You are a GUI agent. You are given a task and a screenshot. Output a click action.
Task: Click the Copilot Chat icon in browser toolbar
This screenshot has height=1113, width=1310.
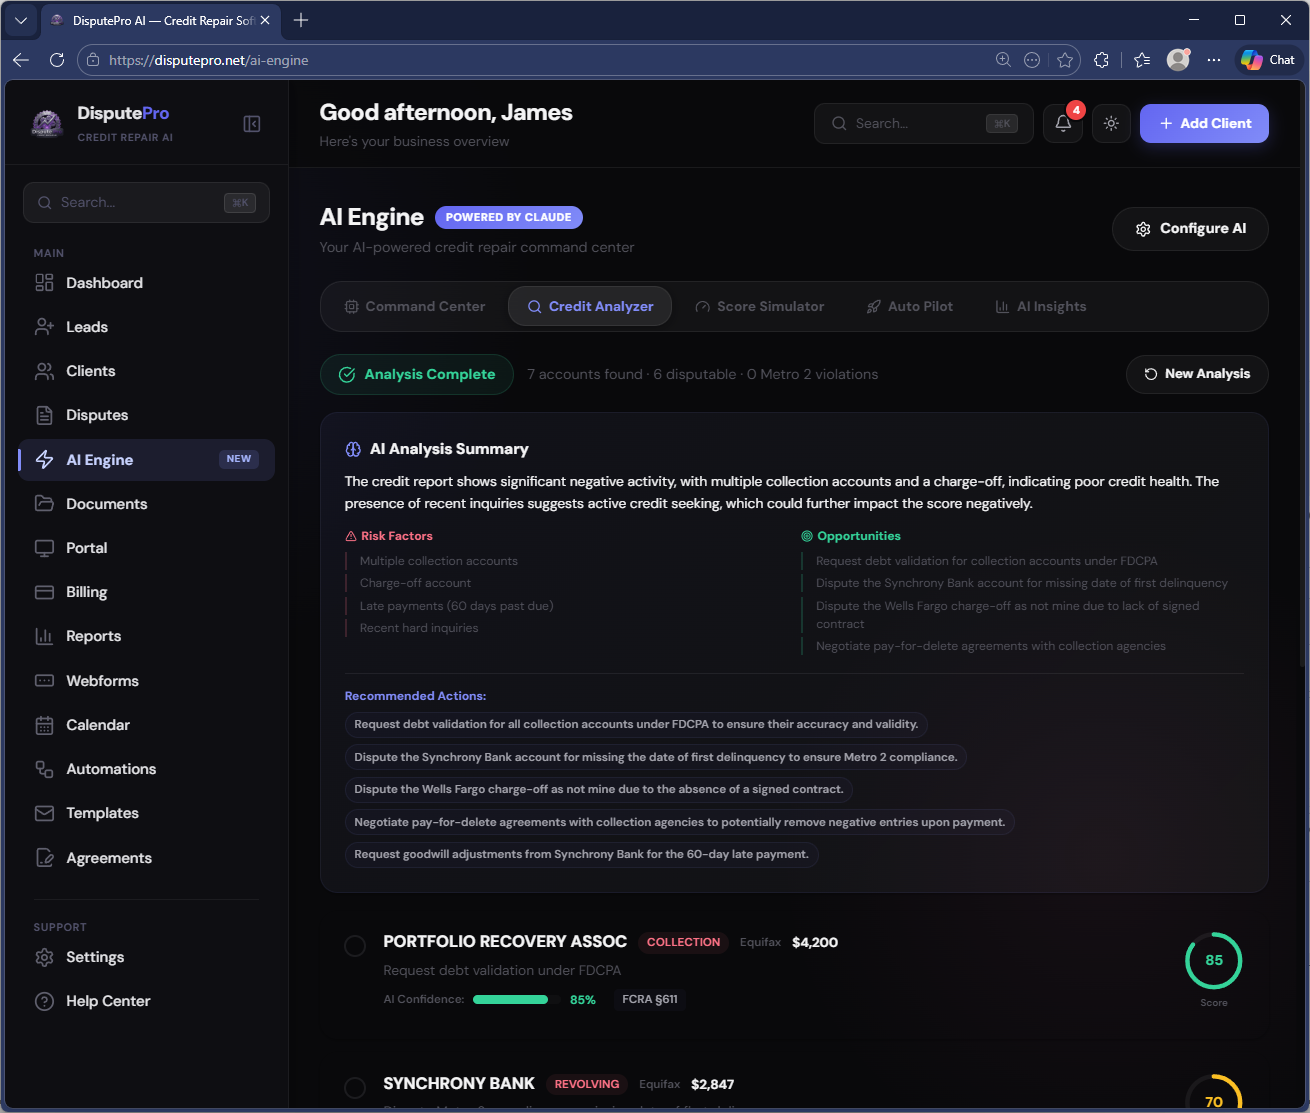click(1252, 59)
